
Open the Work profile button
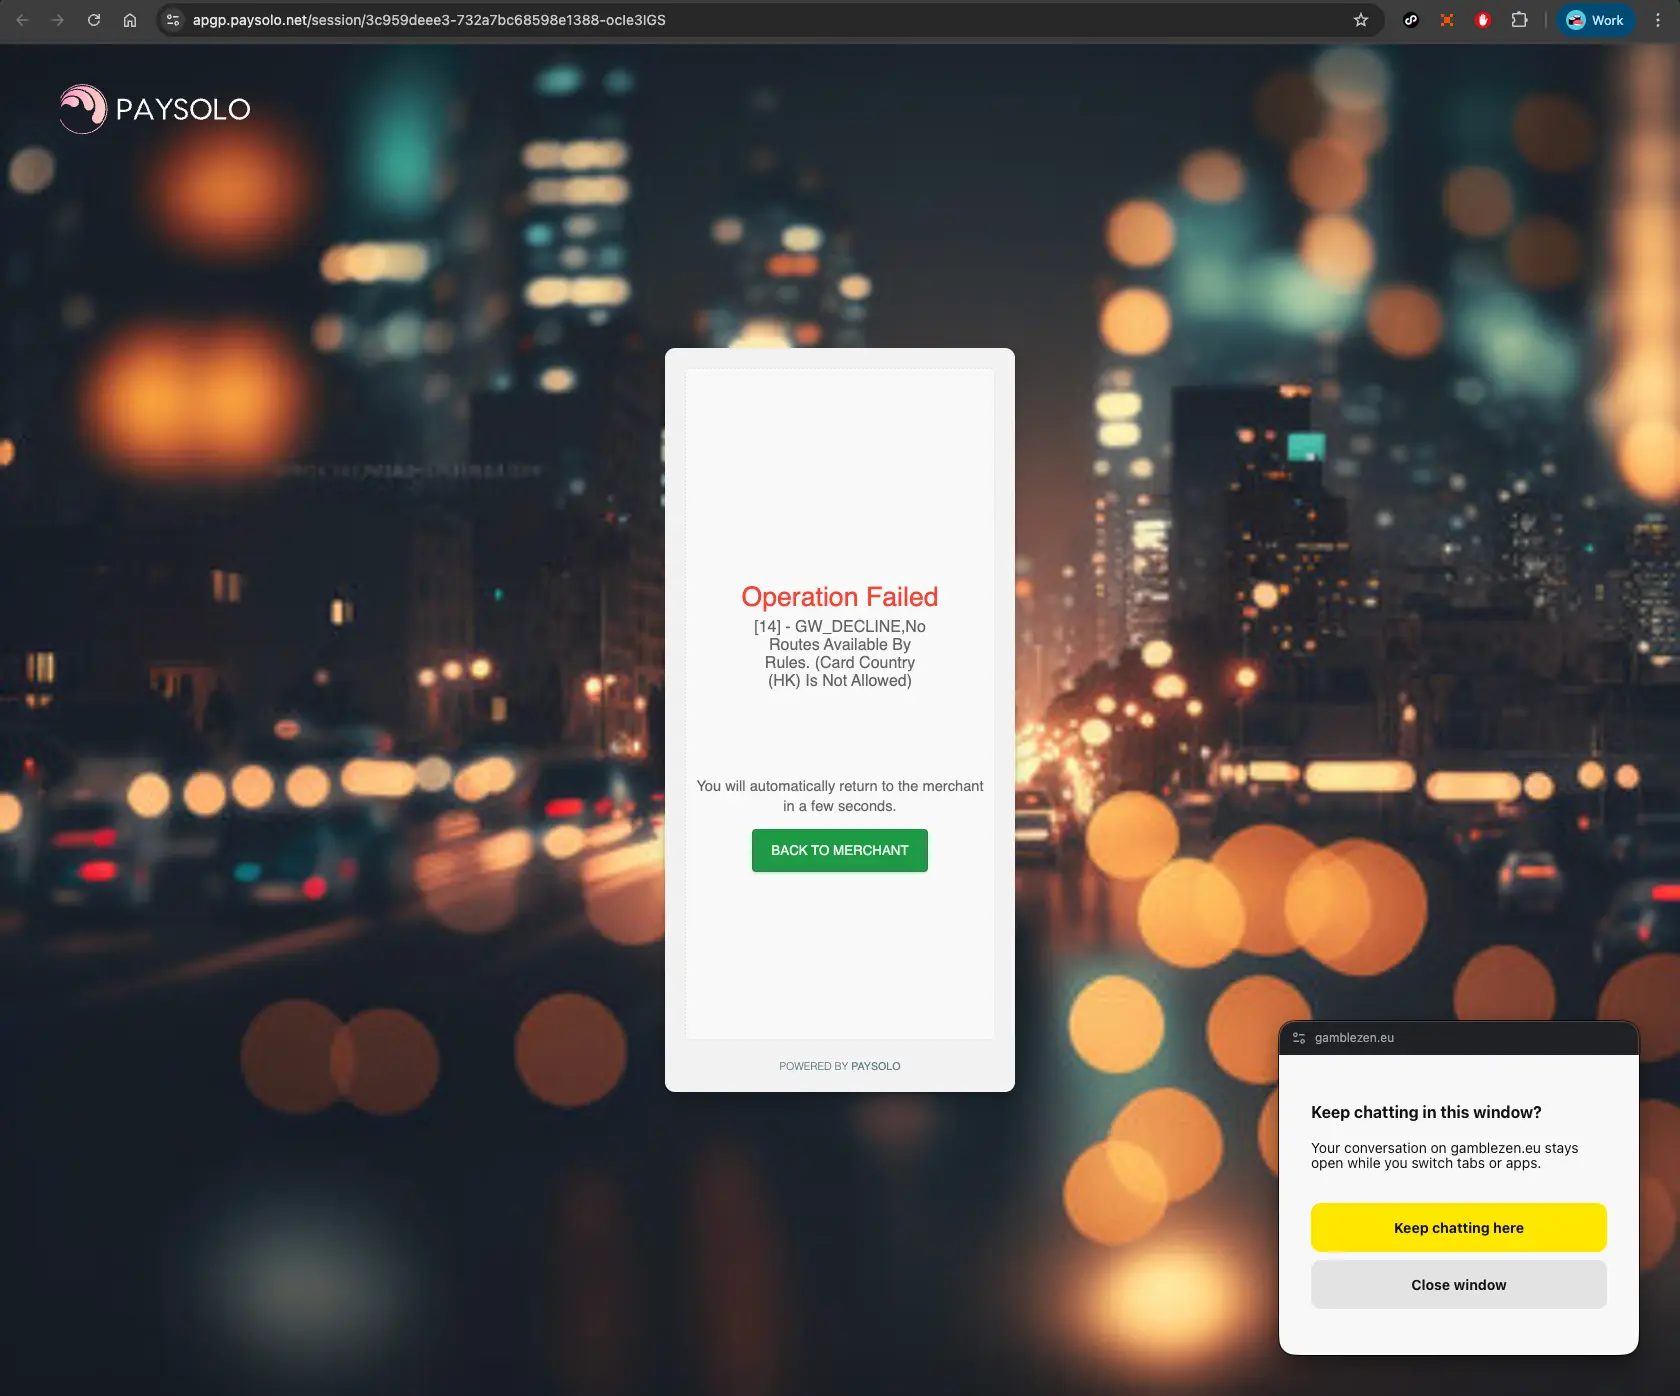tap(1596, 20)
